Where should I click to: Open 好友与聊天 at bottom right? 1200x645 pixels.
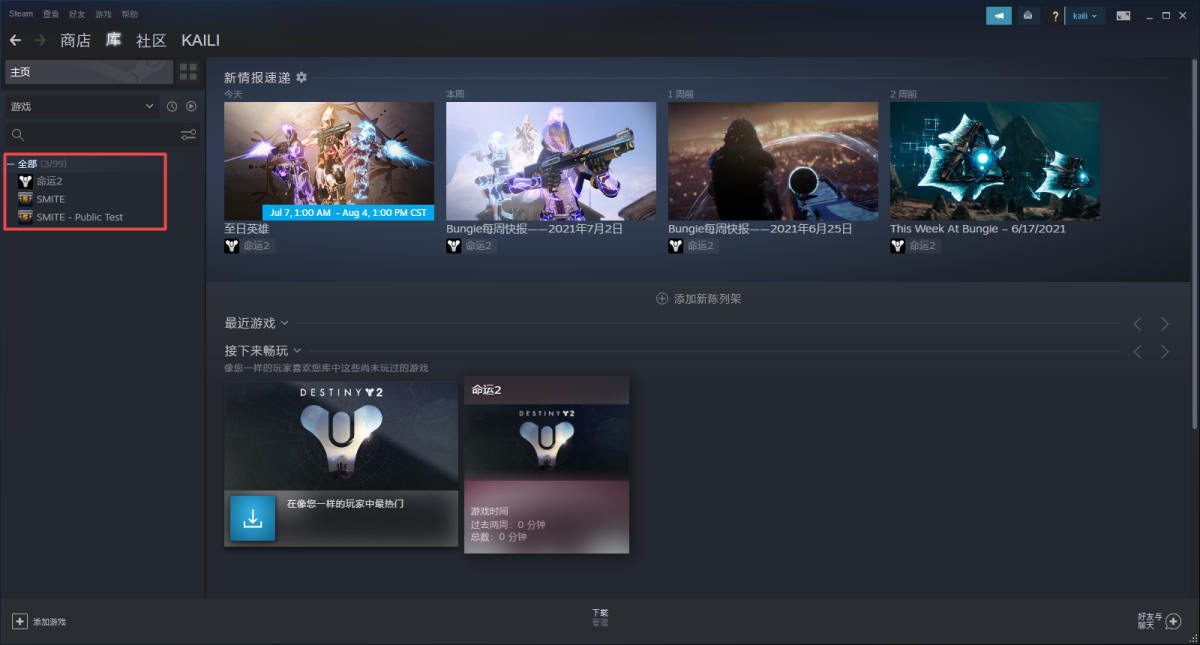pos(1149,621)
